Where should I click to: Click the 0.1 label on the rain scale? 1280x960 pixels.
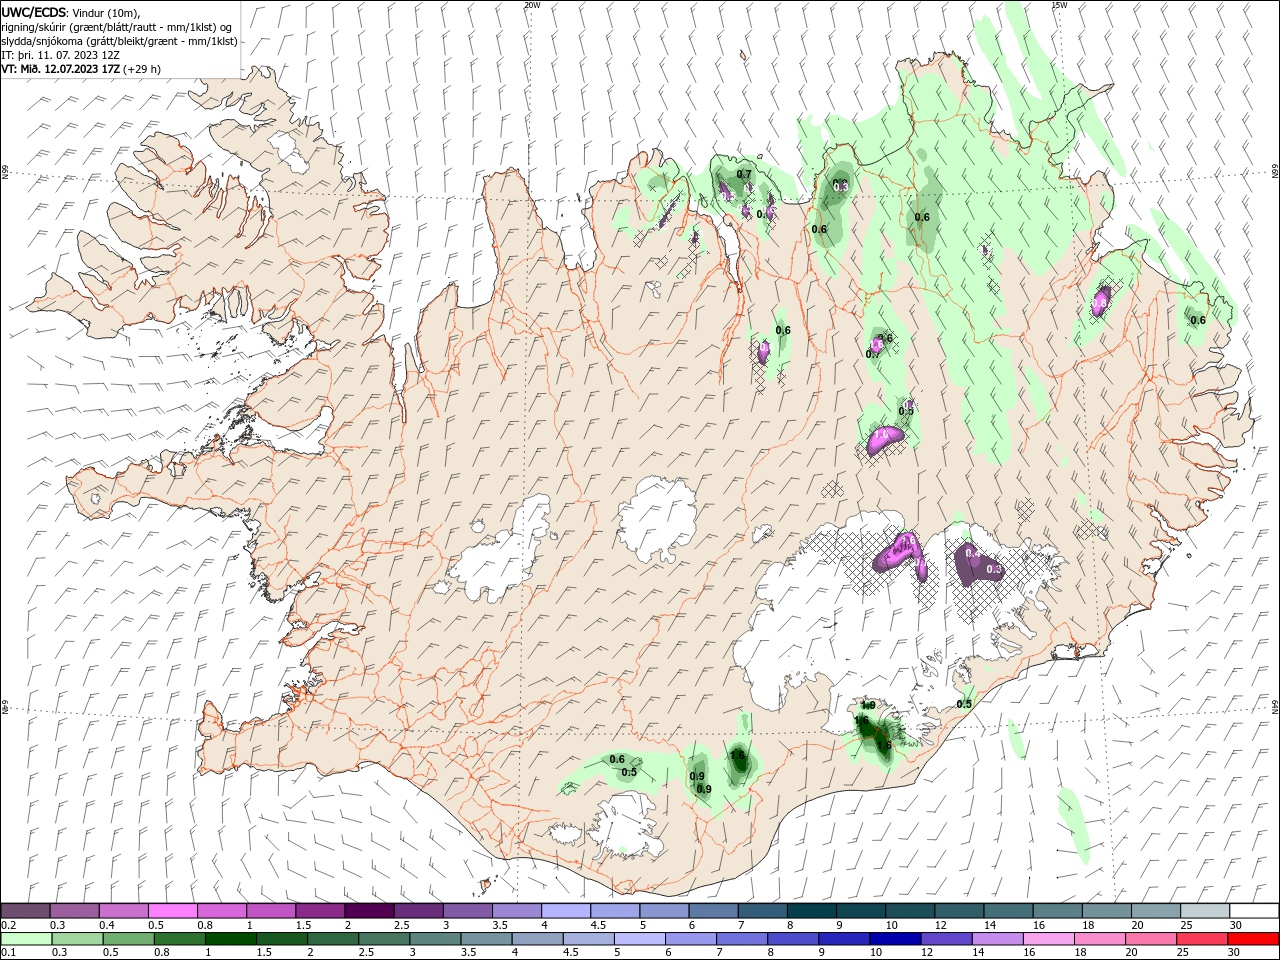click(x=9, y=953)
